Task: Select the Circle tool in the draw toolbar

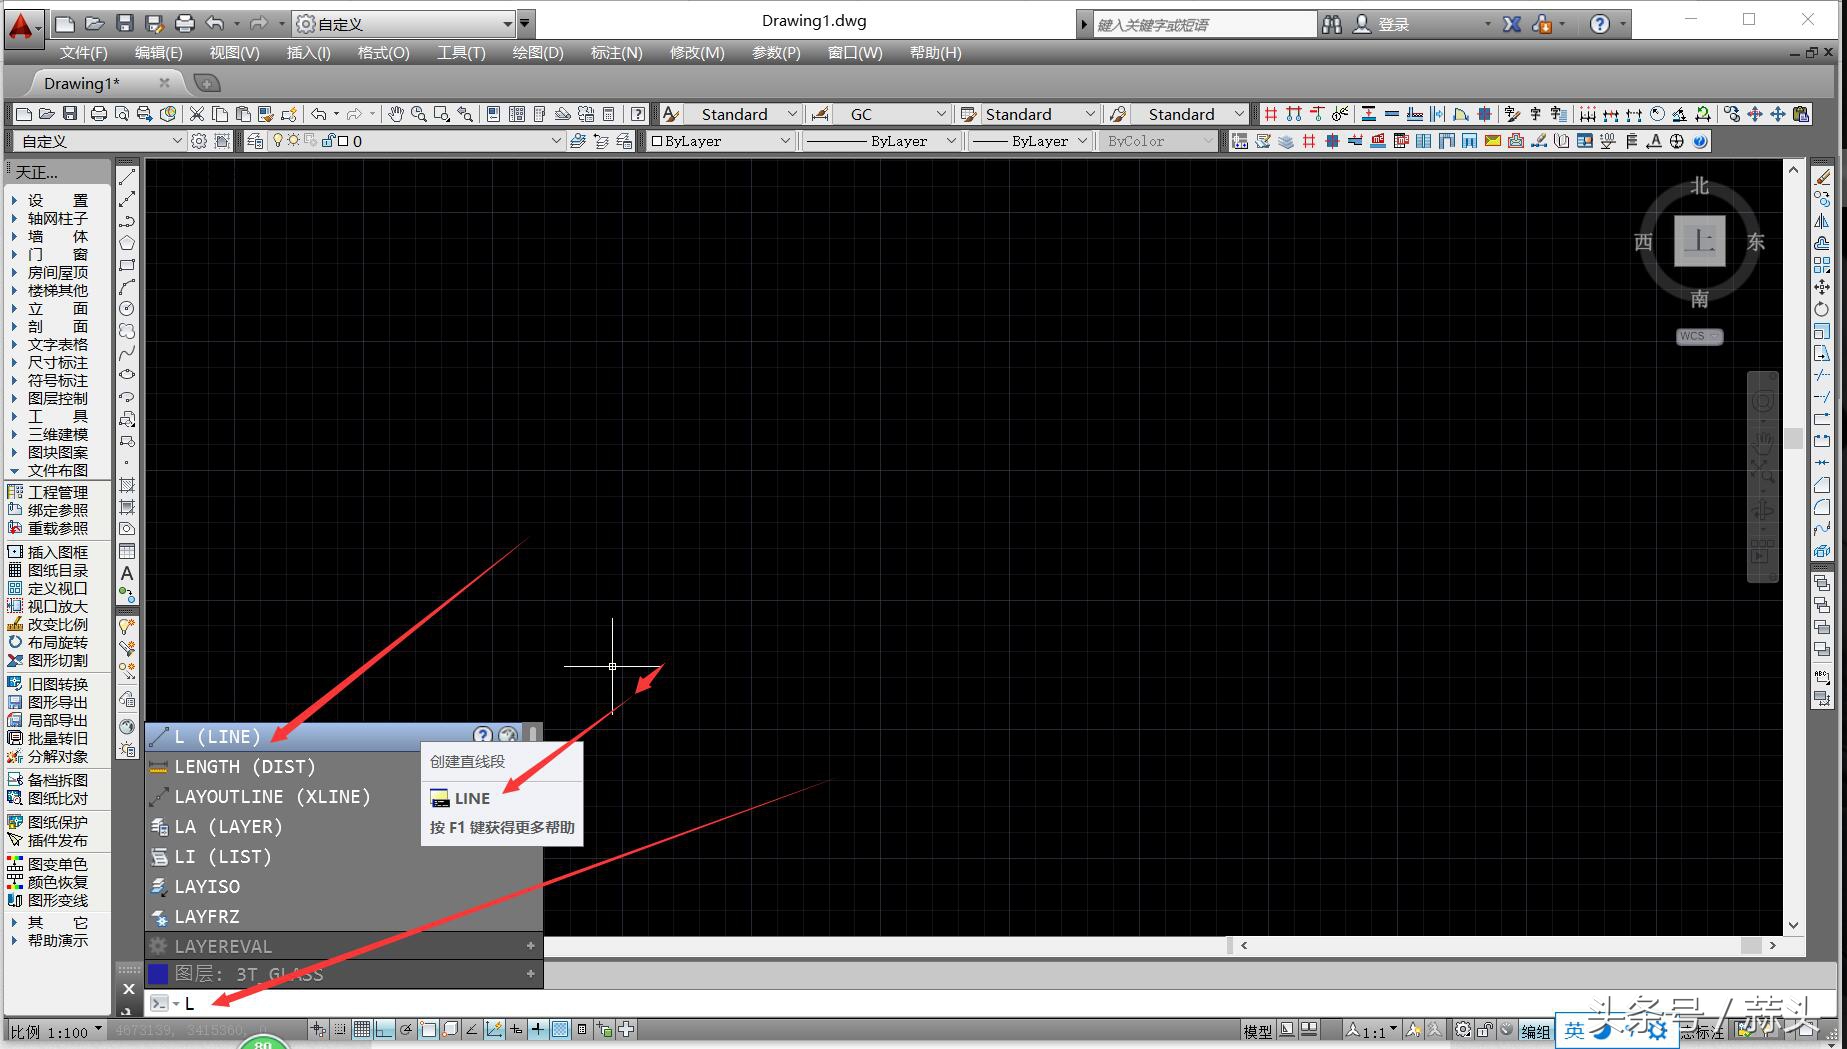Action: pyautogui.click(x=127, y=309)
